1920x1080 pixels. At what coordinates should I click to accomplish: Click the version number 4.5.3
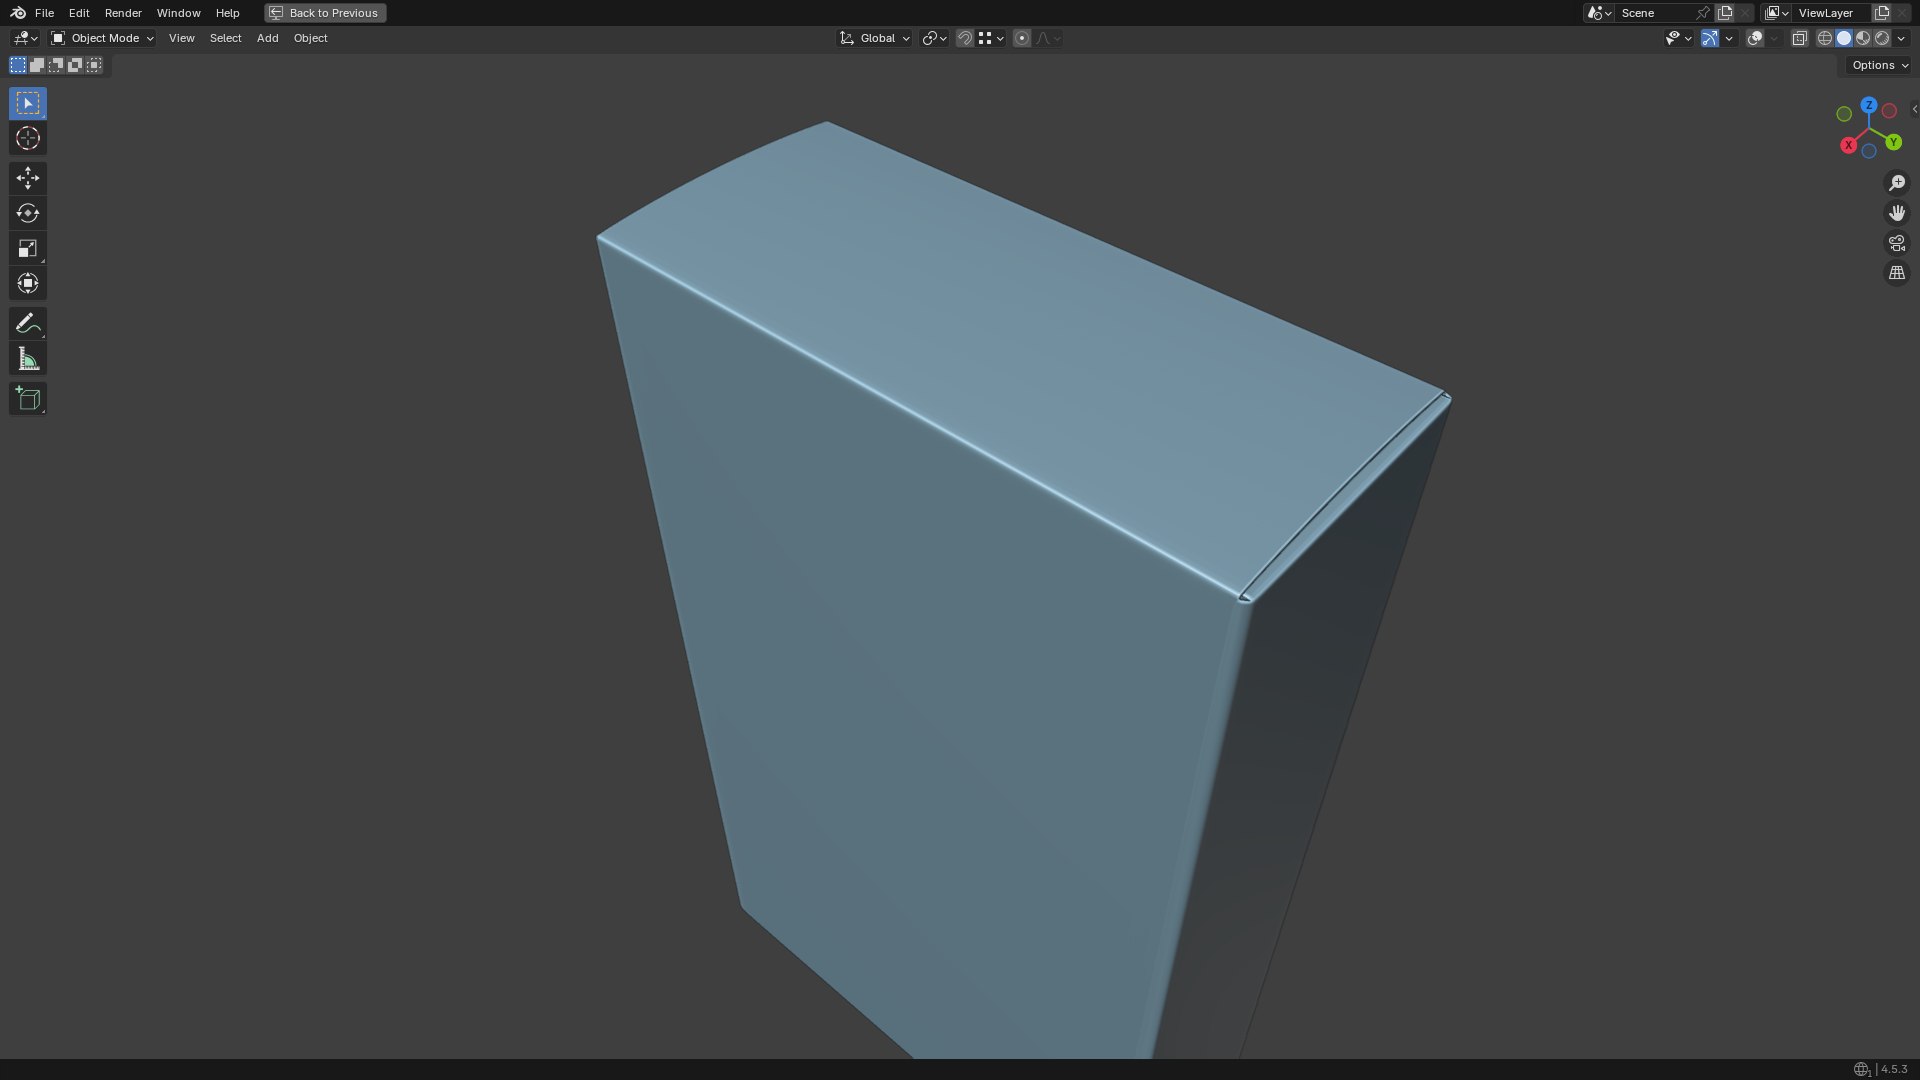point(1894,1070)
